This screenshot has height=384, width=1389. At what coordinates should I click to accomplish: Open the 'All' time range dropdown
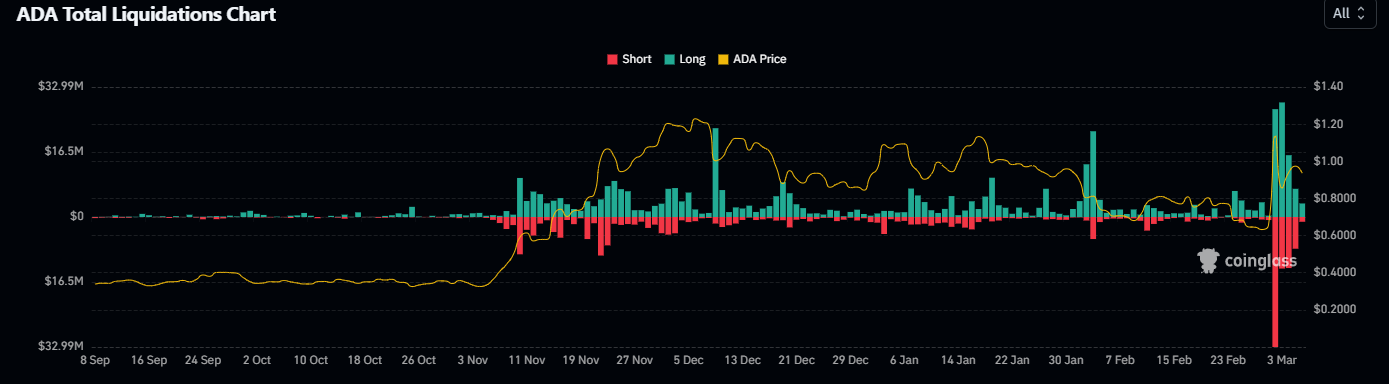pyautogui.click(x=1350, y=13)
